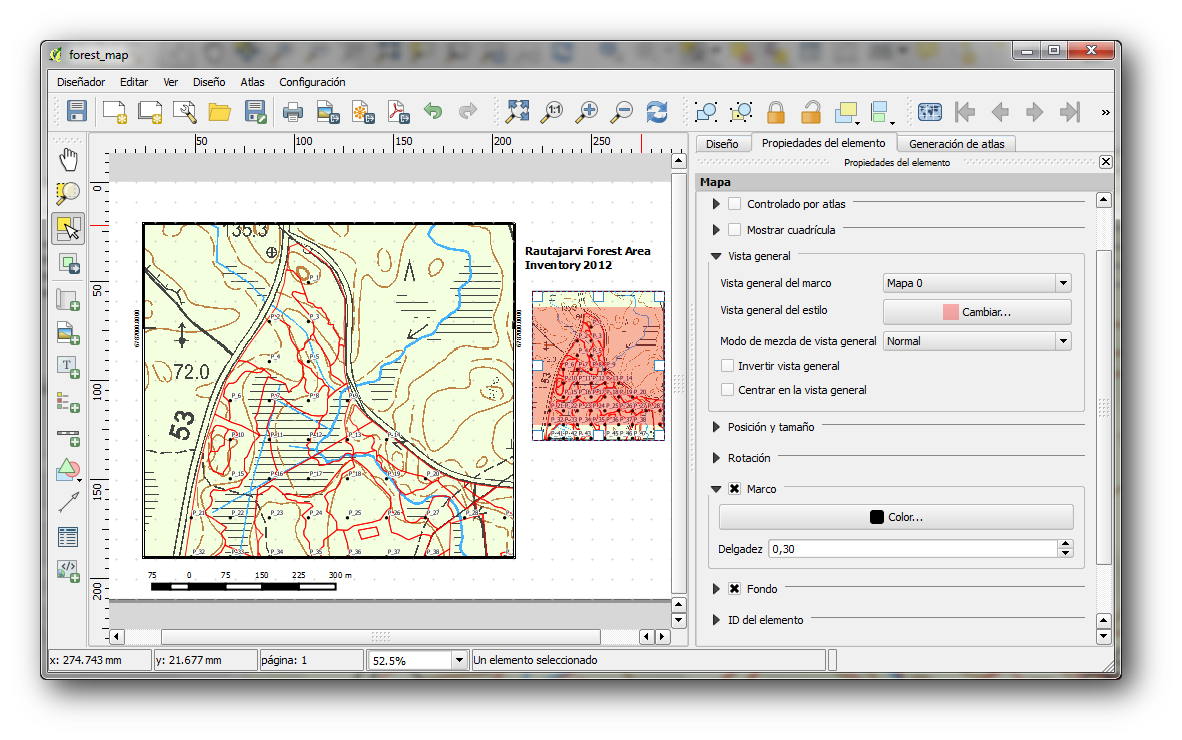Set zoom to 100% (1:1)
The width and height of the screenshot is (1182, 740).
point(552,112)
